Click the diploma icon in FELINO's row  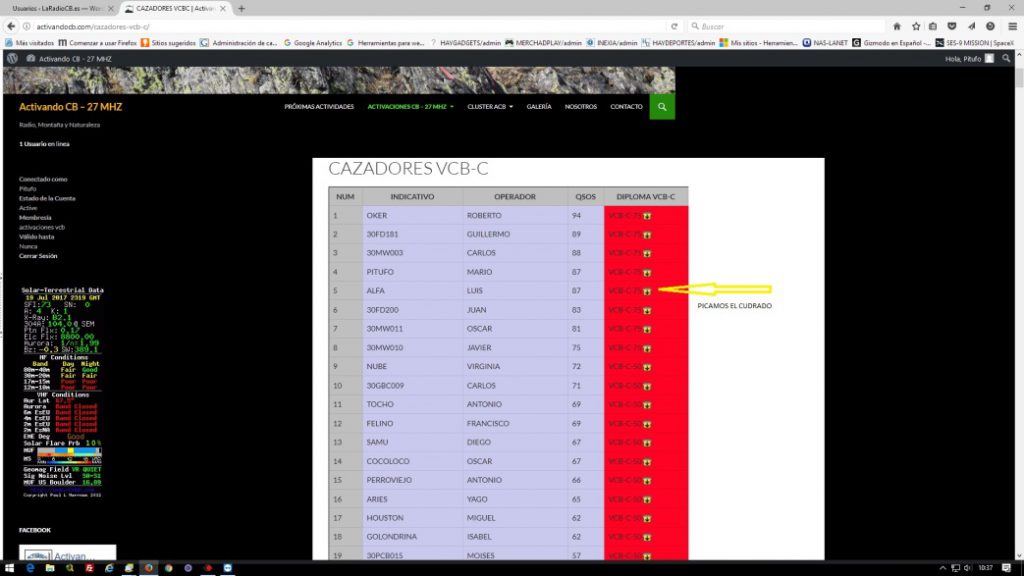[x=647, y=424]
